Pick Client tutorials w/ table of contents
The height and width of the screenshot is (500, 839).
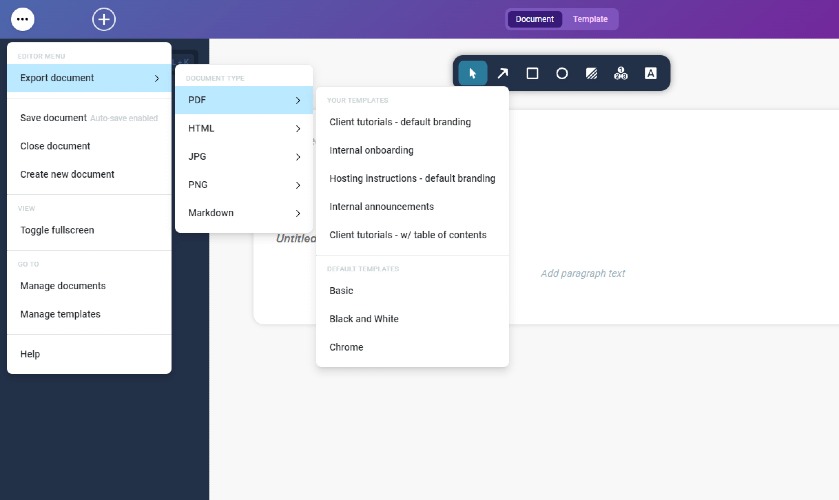[x=413, y=235]
